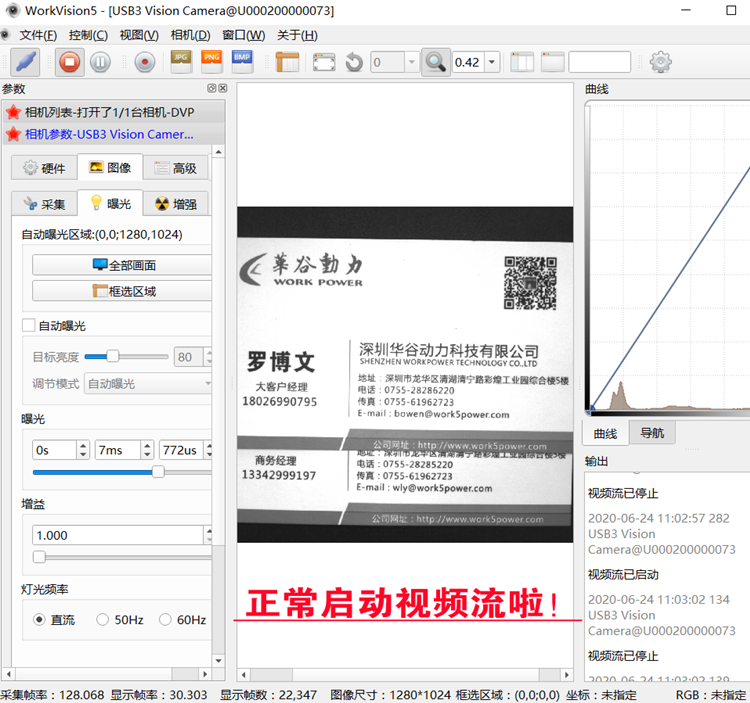Click the gain value field 1.000

coord(118,535)
